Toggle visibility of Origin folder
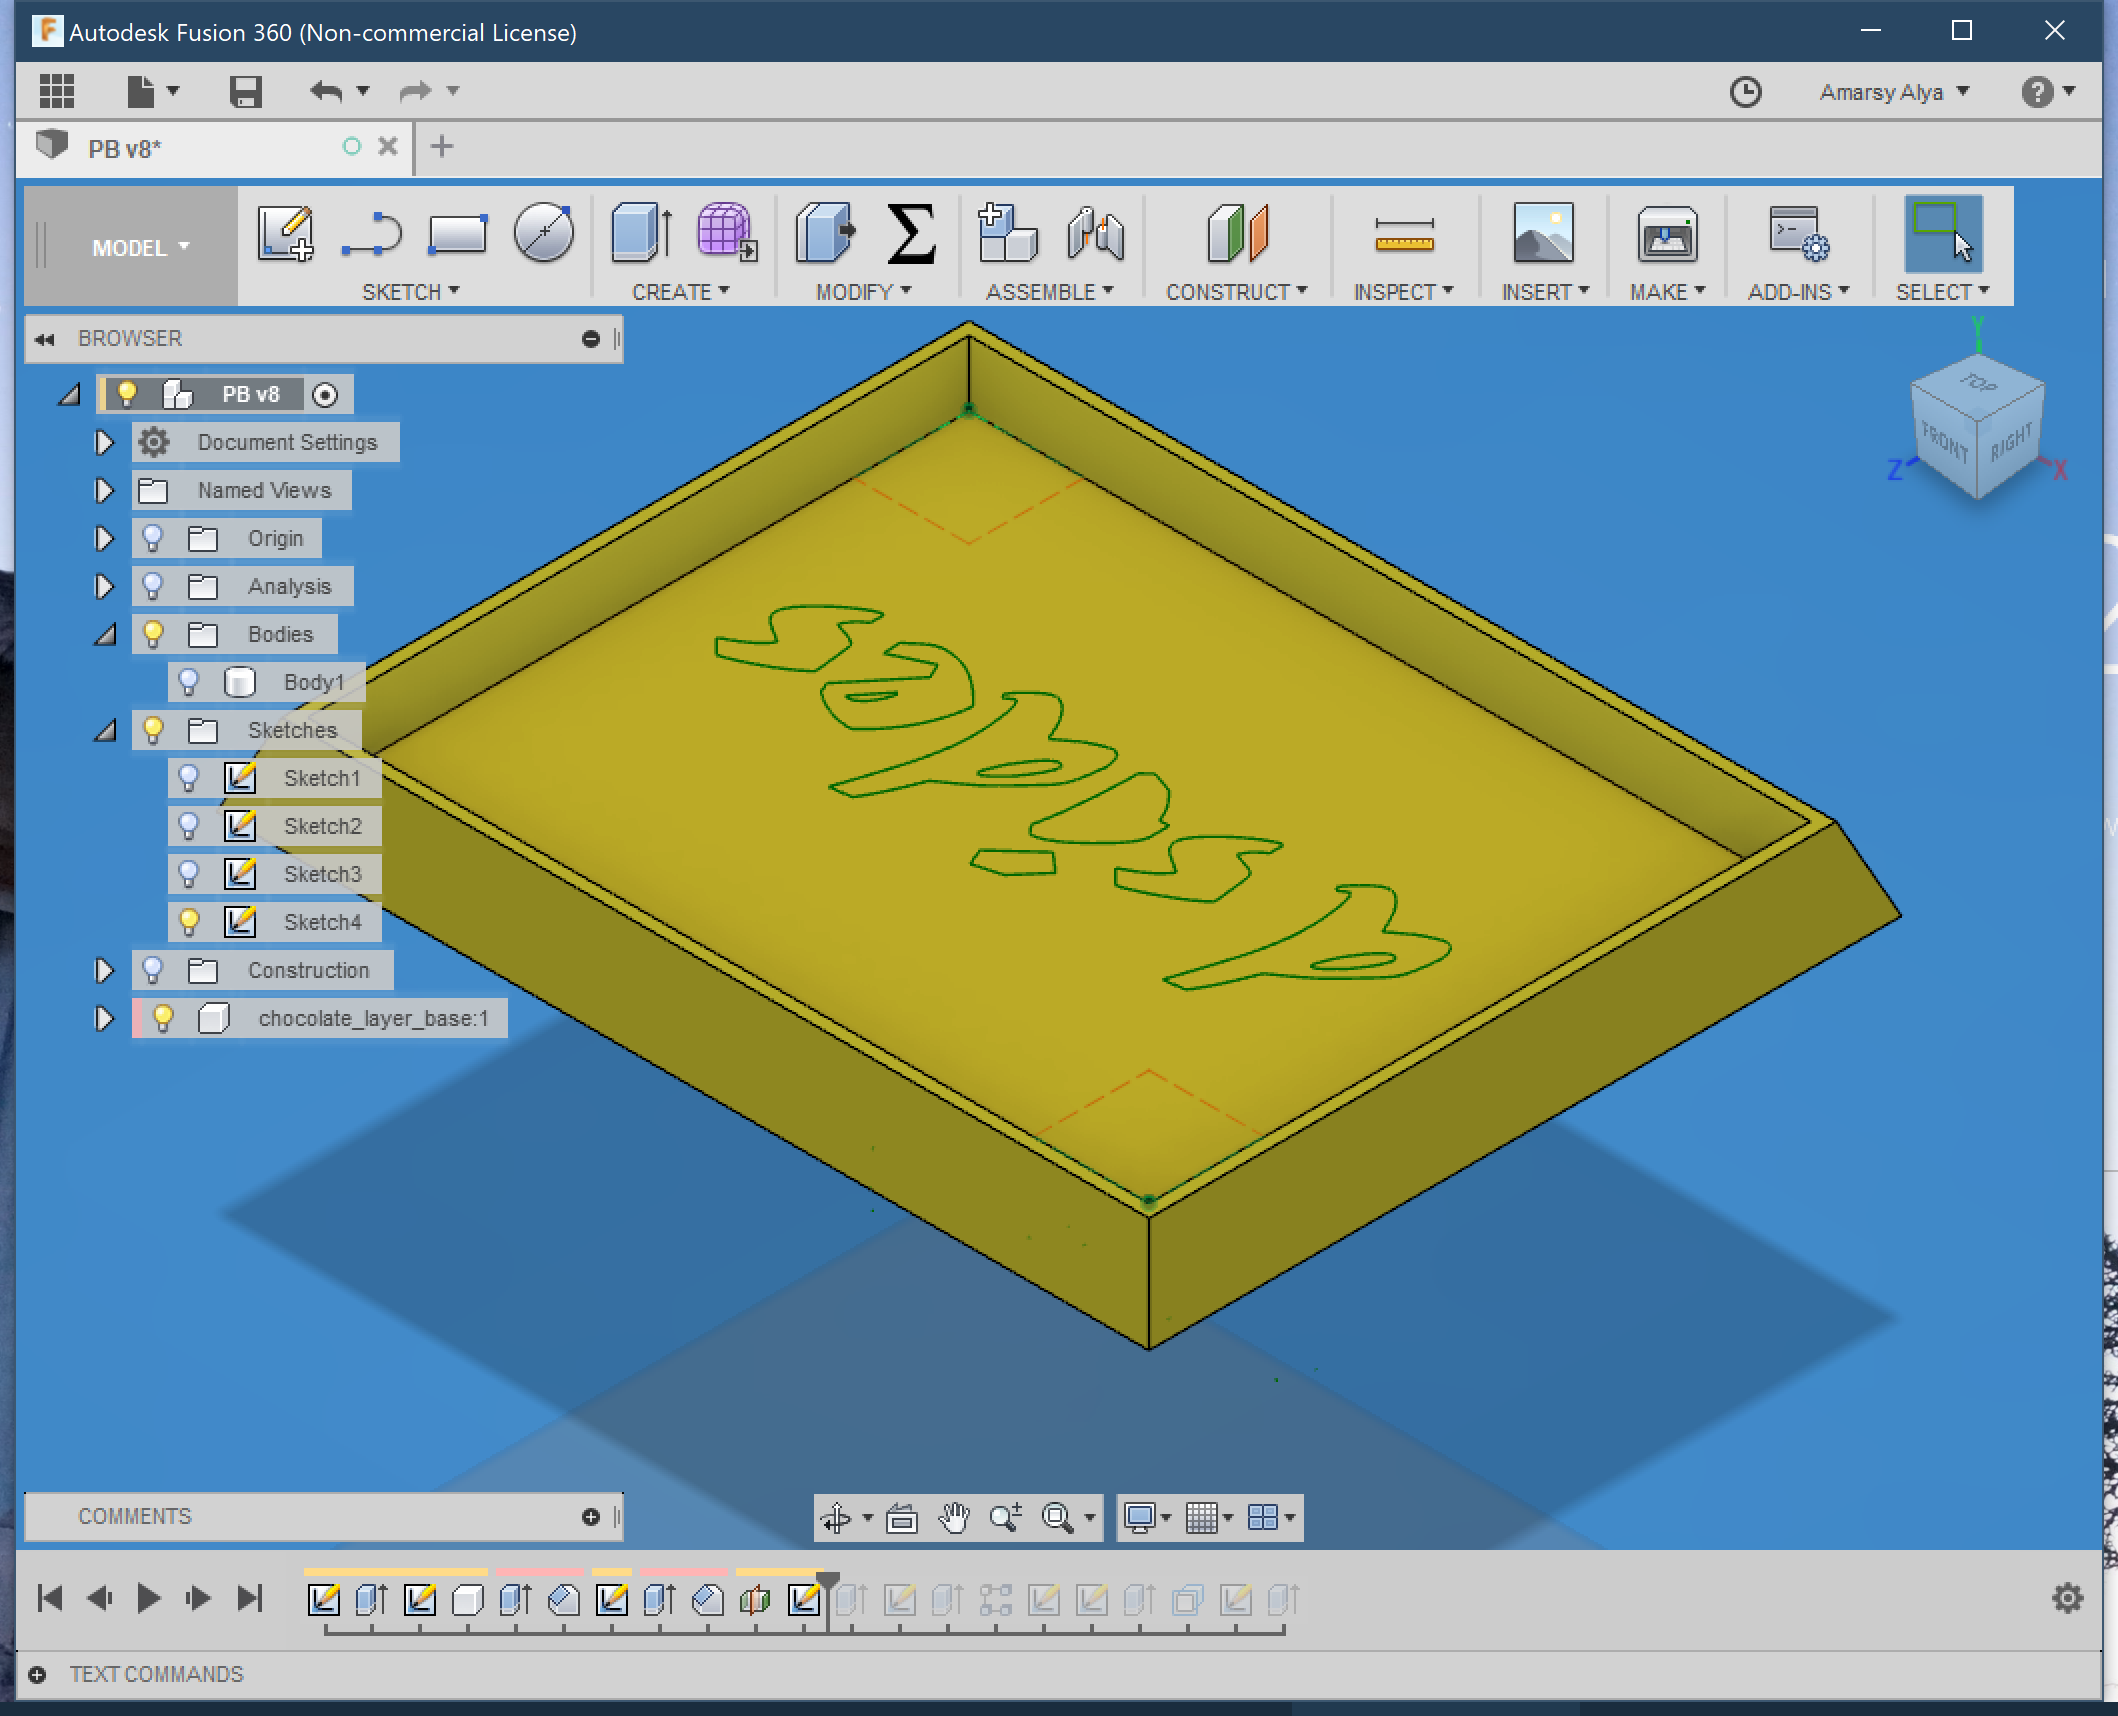Image resolution: width=2118 pixels, height=1716 pixels. pyautogui.click(x=153, y=538)
